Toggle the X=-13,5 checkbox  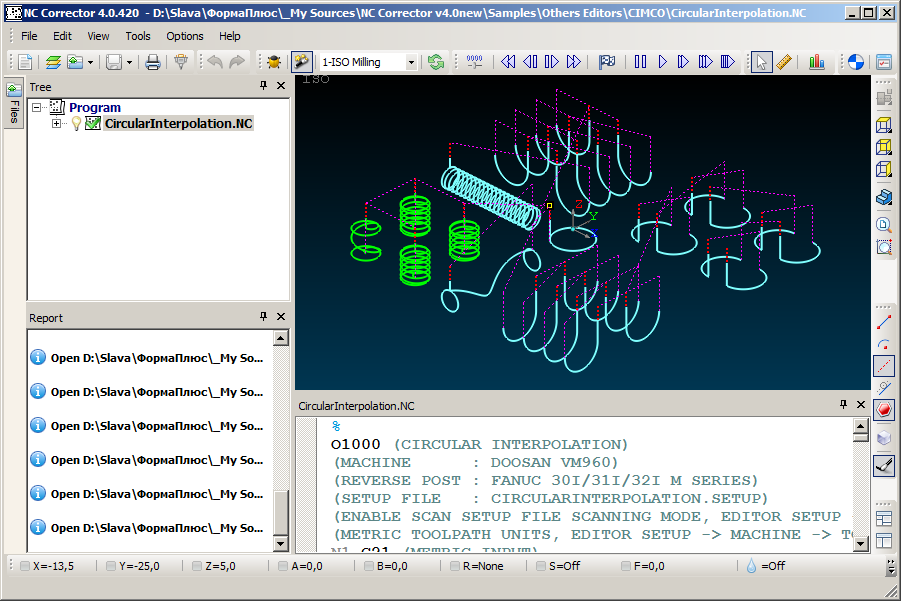point(24,566)
